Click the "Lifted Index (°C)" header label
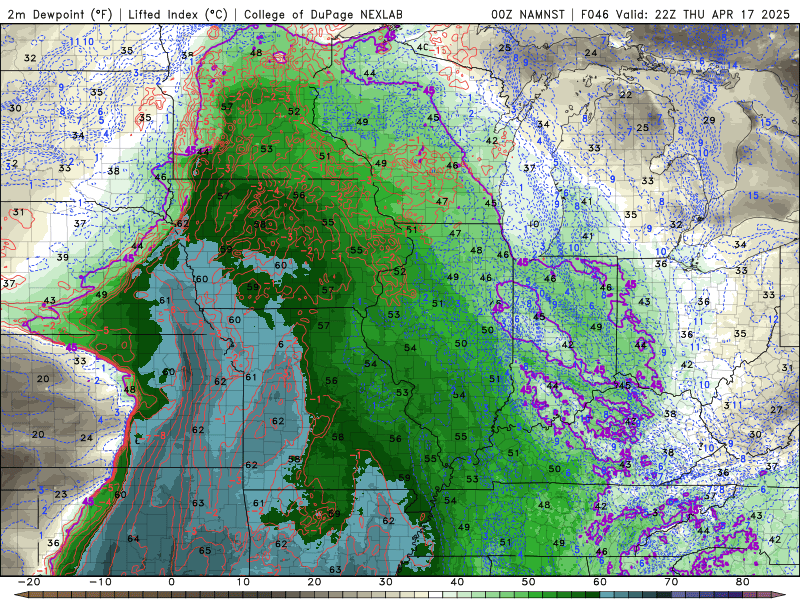Screen dimensions: 800x600 [x=178, y=14]
